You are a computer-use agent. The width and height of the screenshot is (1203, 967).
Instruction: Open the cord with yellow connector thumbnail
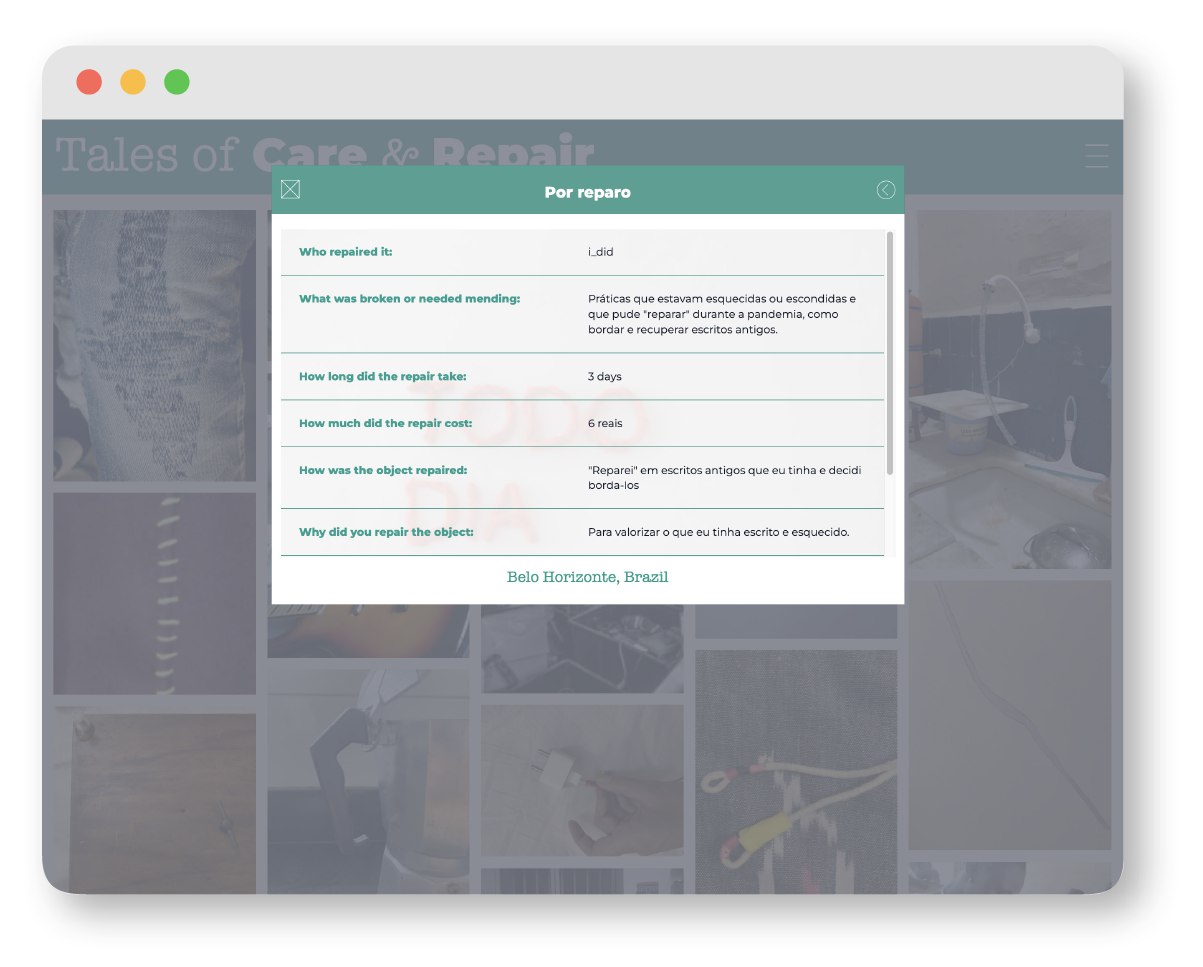point(796,771)
